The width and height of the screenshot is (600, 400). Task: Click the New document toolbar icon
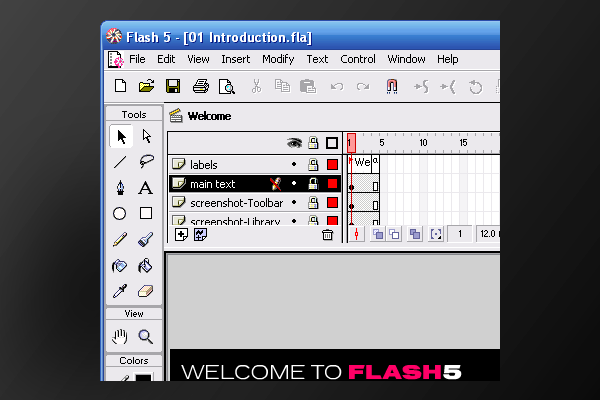[x=121, y=86]
